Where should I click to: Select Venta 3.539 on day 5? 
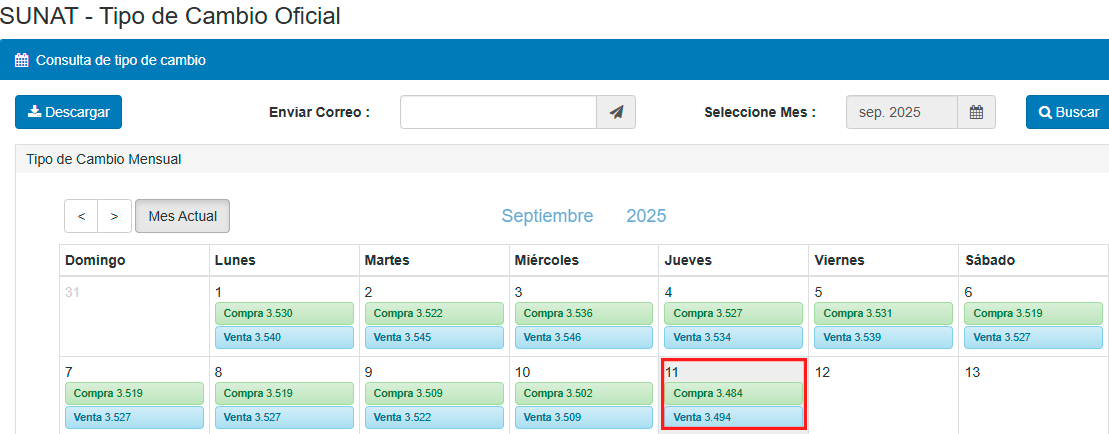click(884, 337)
